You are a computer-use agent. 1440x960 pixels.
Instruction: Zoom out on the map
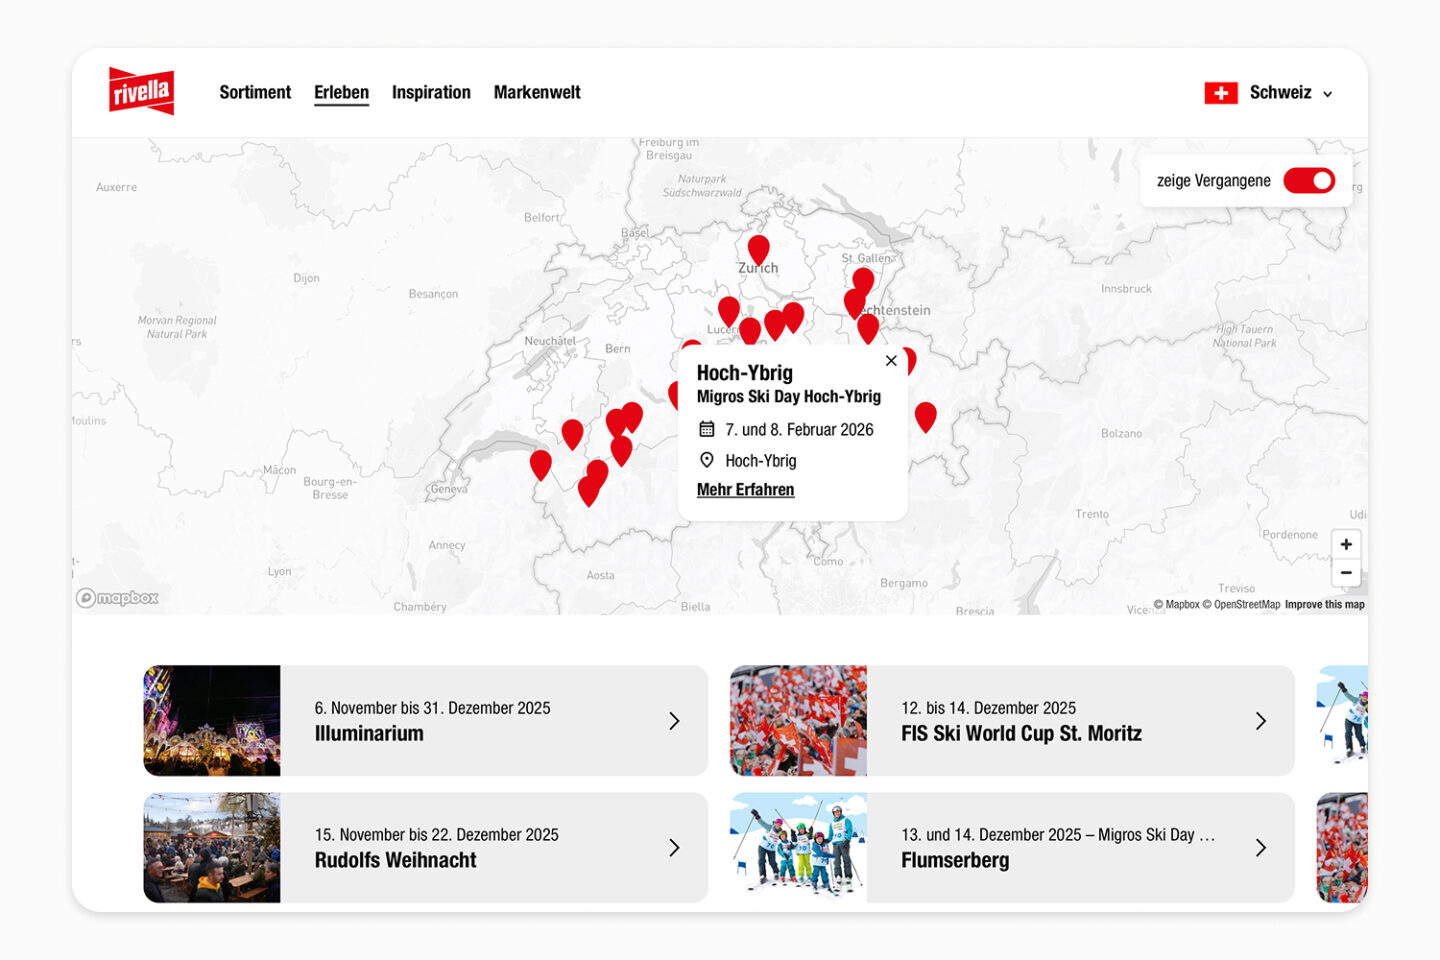tap(1346, 573)
